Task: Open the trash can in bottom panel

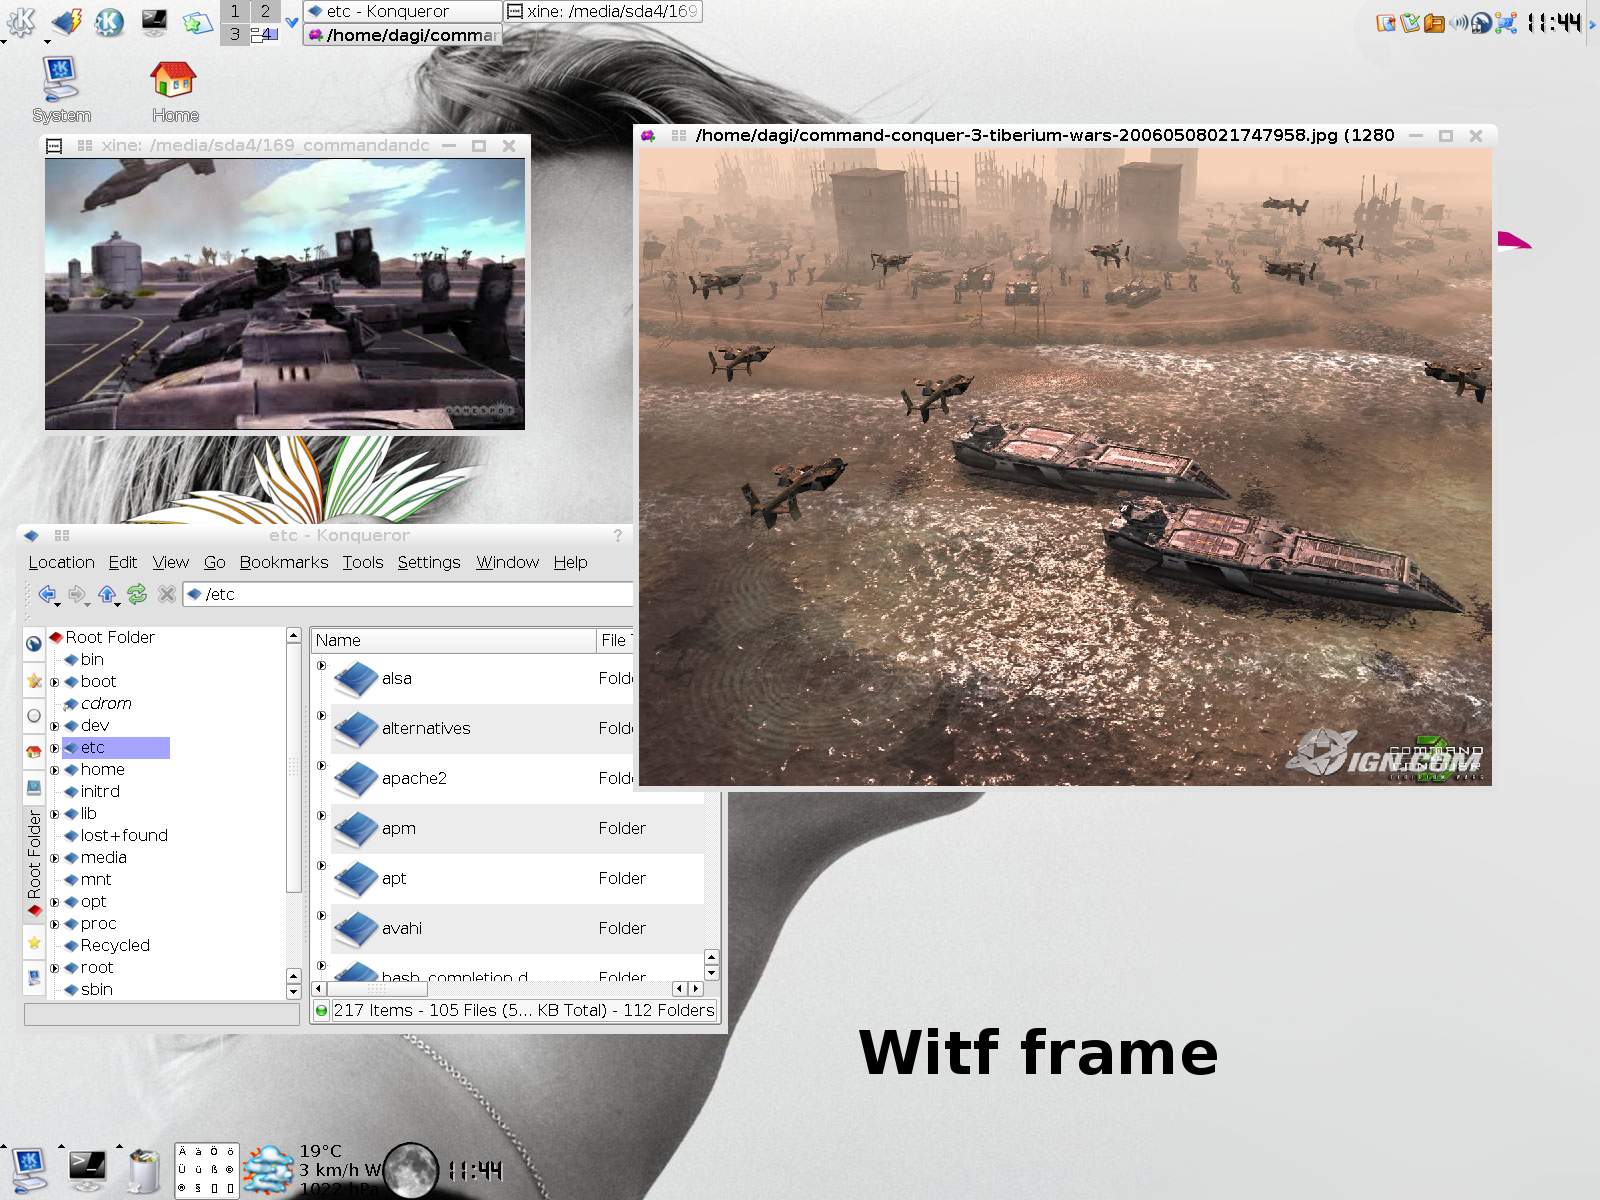Action: point(145,1171)
